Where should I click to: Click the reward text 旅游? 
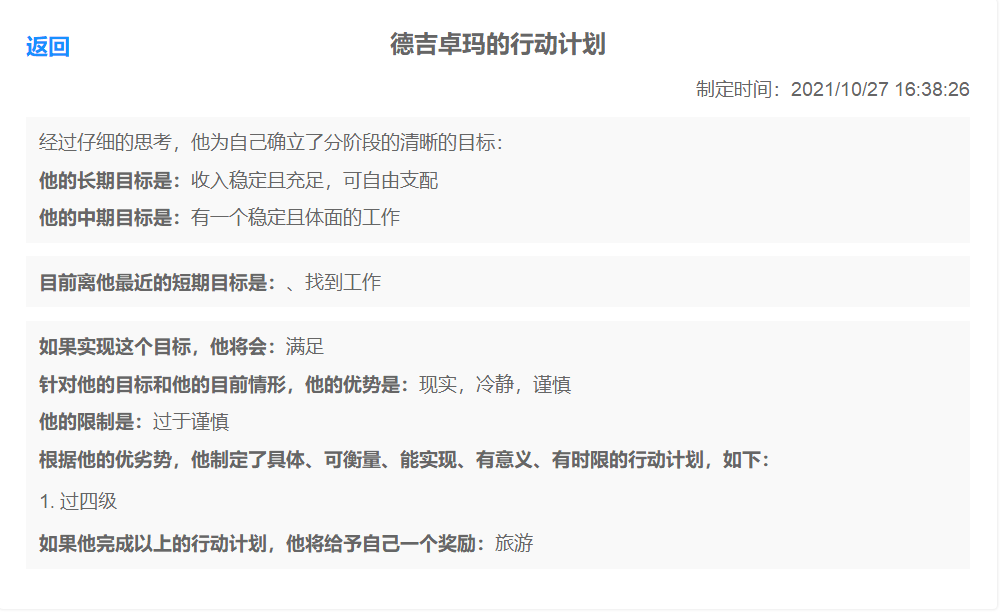pyautogui.click(x=514, y=544)
